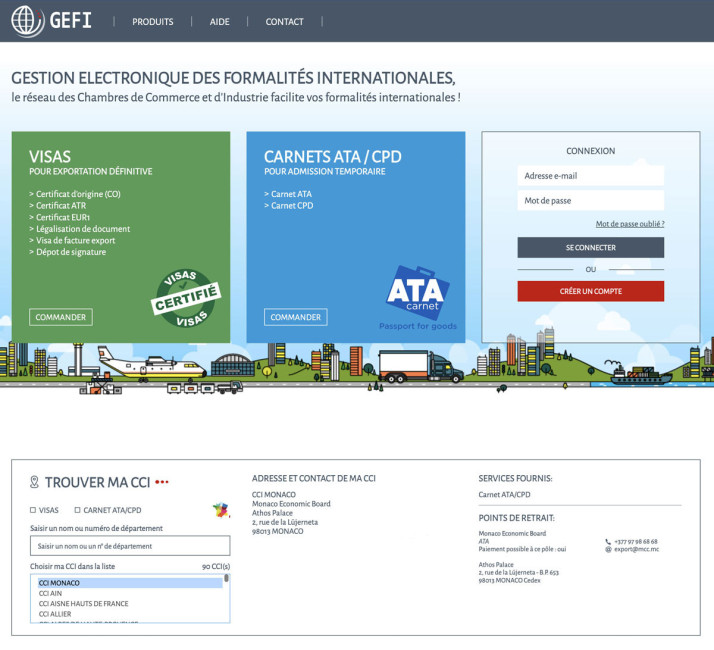Click Mot de passe oublié link
Image resolution: width=714 pixels, height=650 pixels.
pyautogui.click(x=630, y=224)
